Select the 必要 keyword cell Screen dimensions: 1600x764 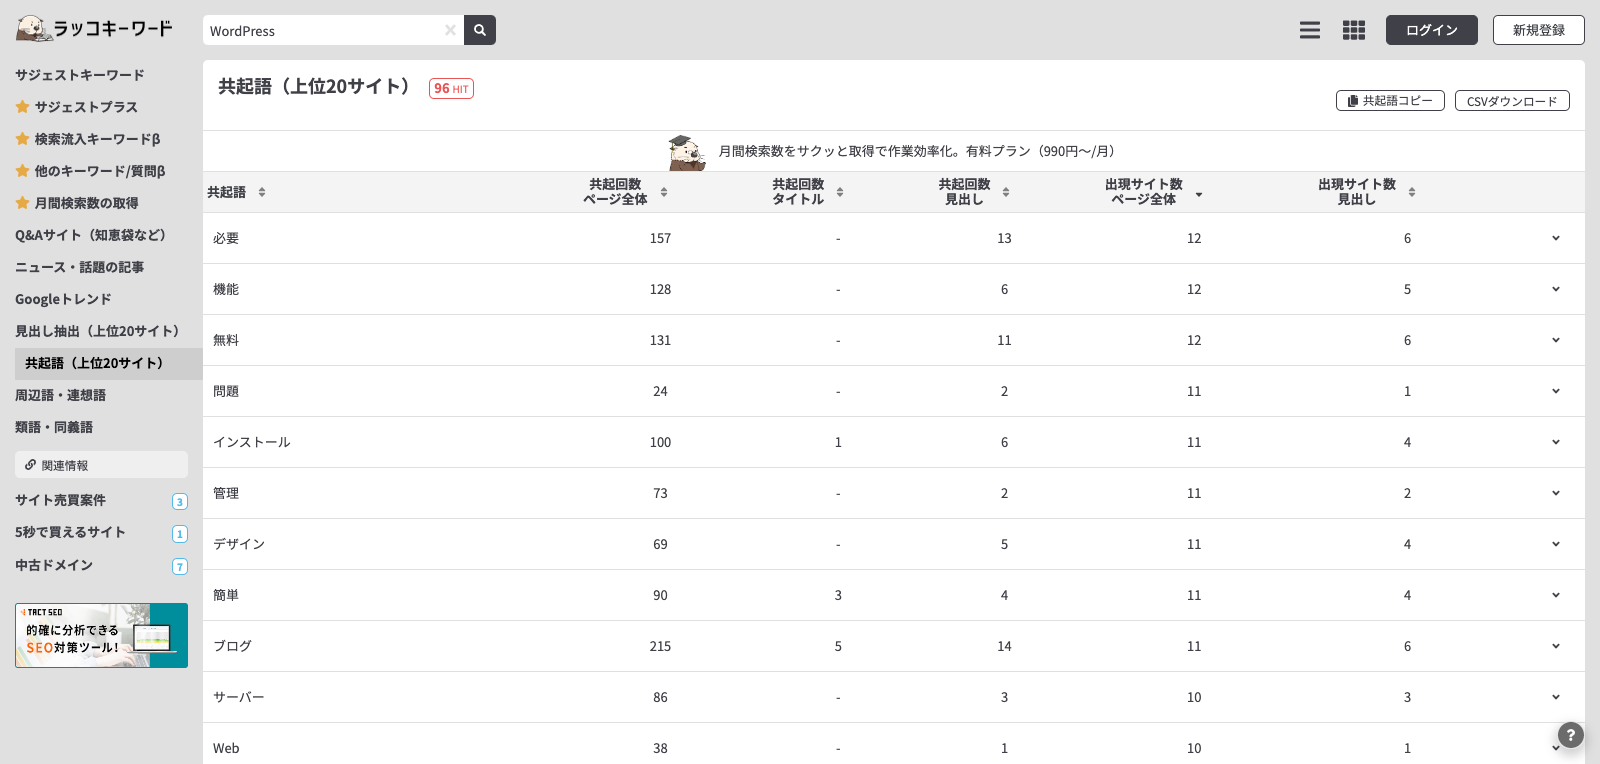[226, 238]
